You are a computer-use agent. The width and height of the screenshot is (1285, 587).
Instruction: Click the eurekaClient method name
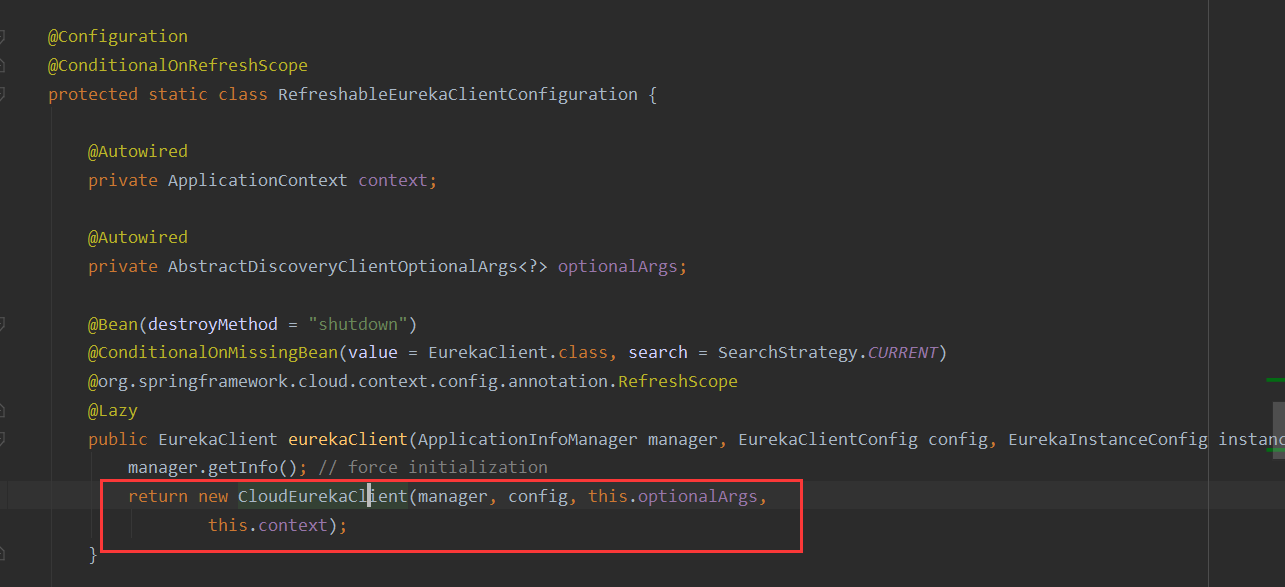coord(348,439)
